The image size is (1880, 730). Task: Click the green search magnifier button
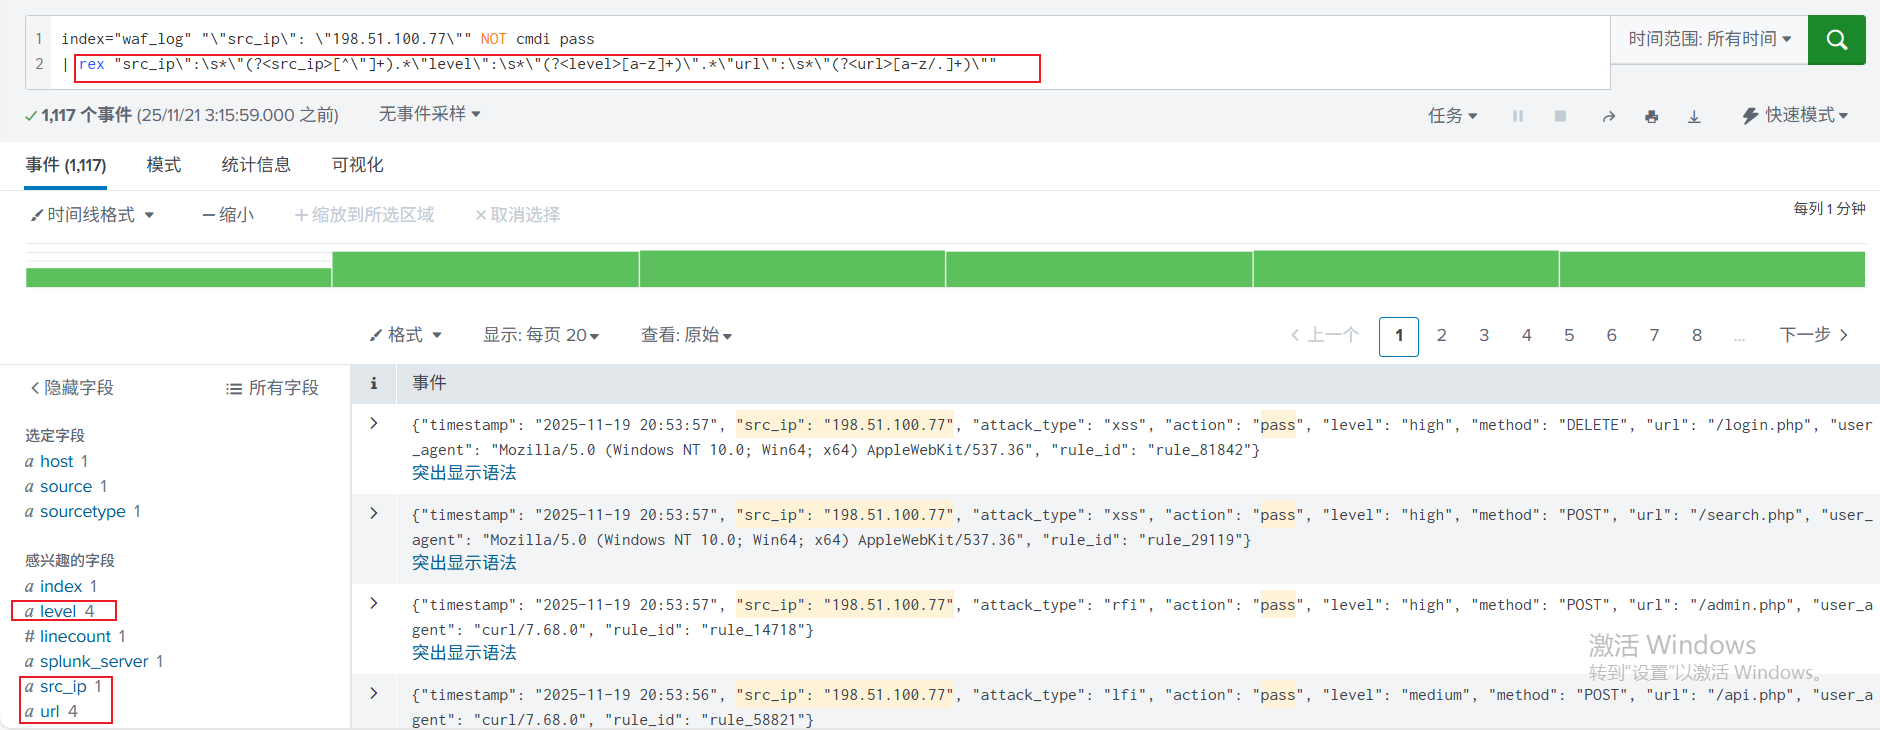pos(1836,40)
